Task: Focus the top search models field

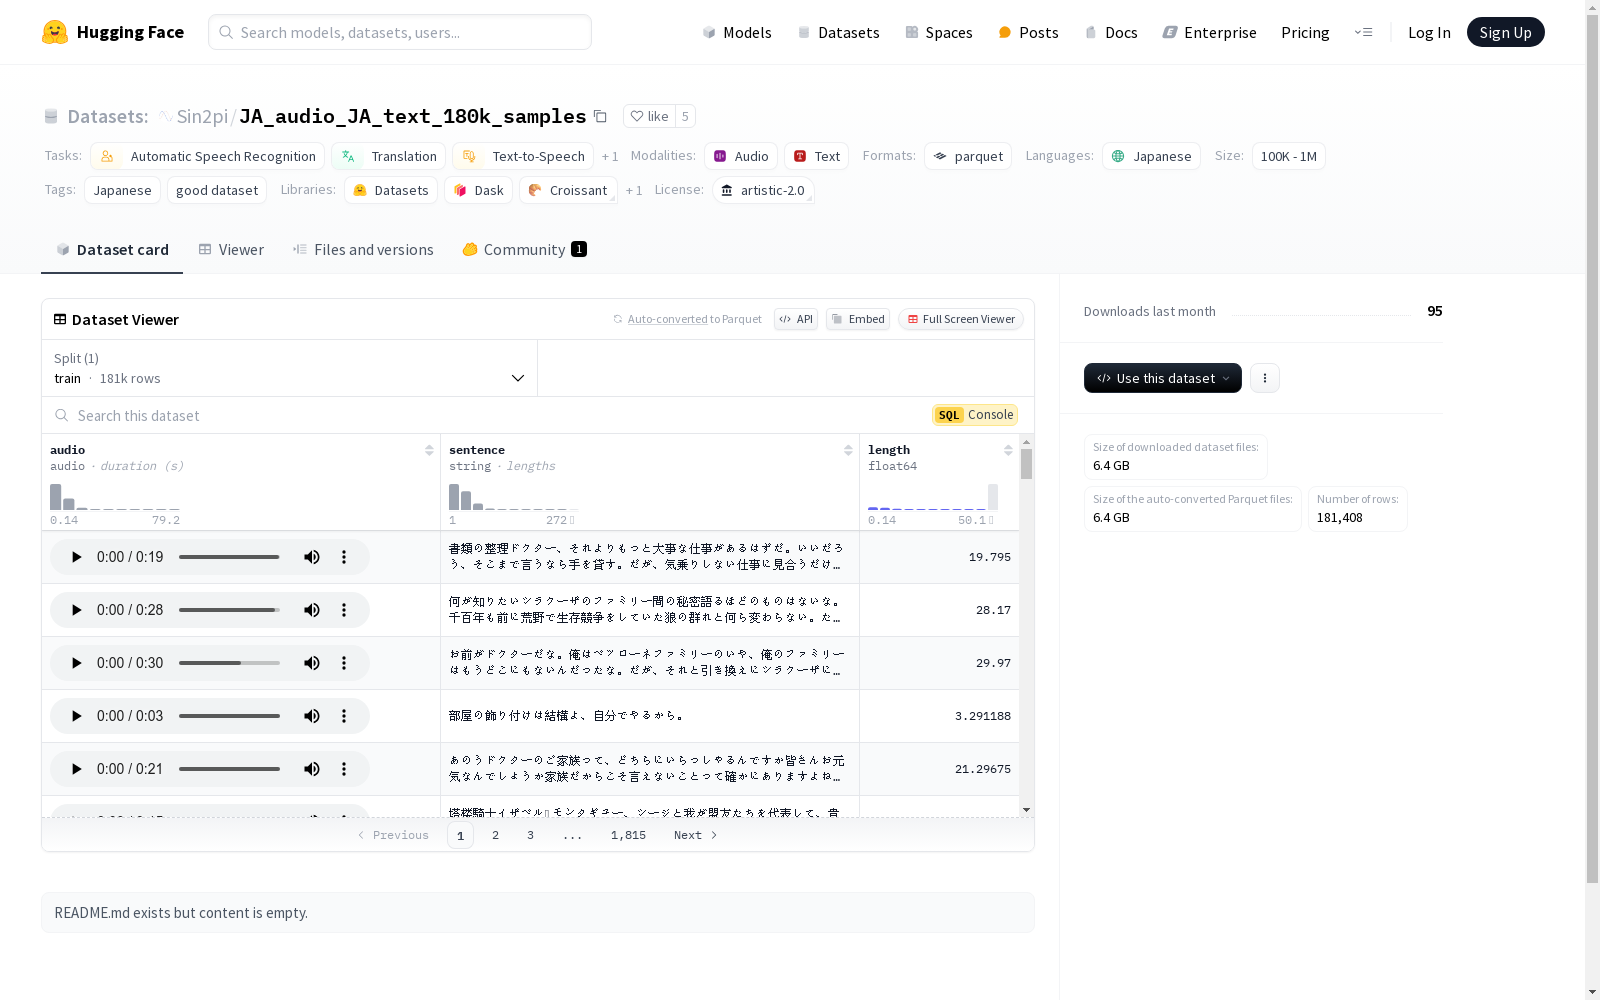Action: click(x=400, y=32)
